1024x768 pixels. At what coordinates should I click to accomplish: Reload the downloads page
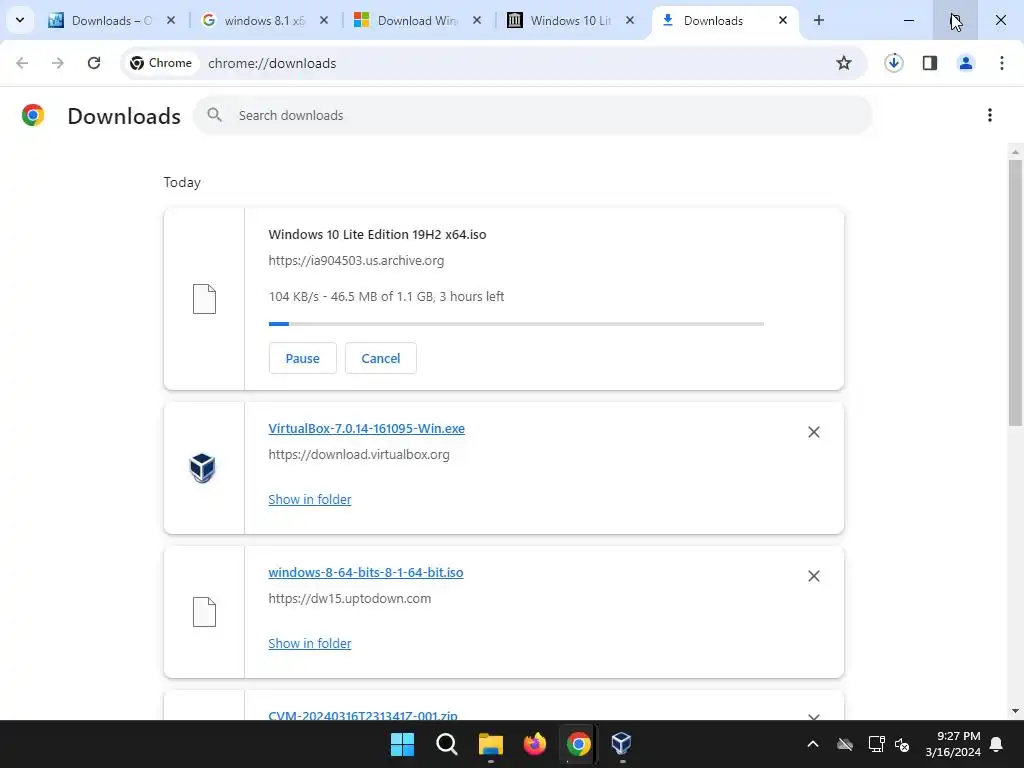94,63
